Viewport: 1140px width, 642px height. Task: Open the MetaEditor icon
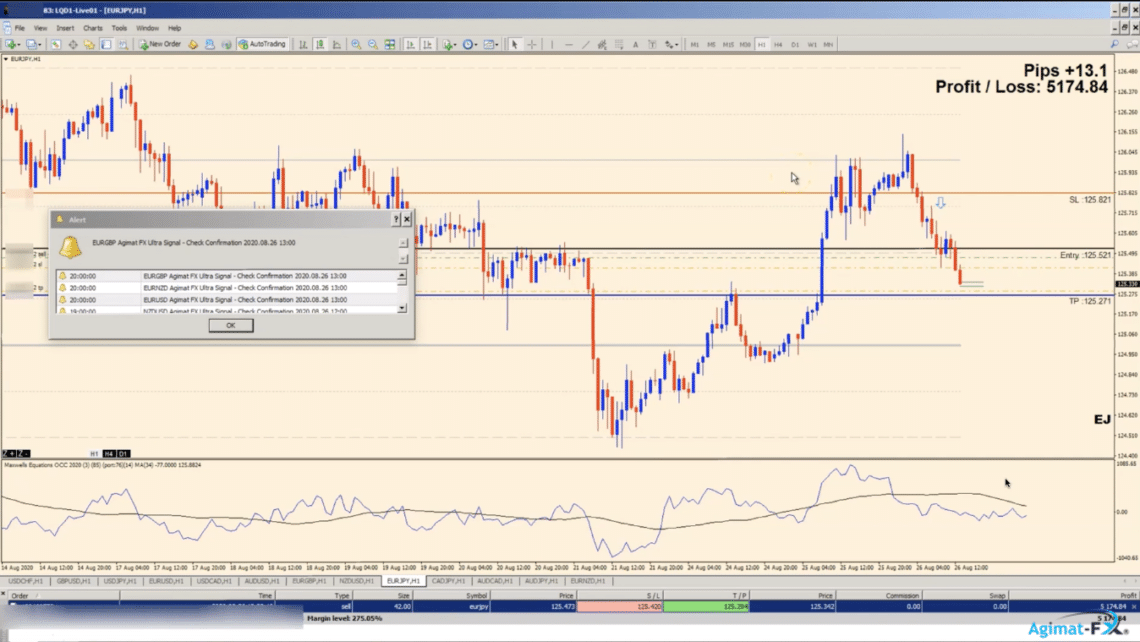(193, 44)
